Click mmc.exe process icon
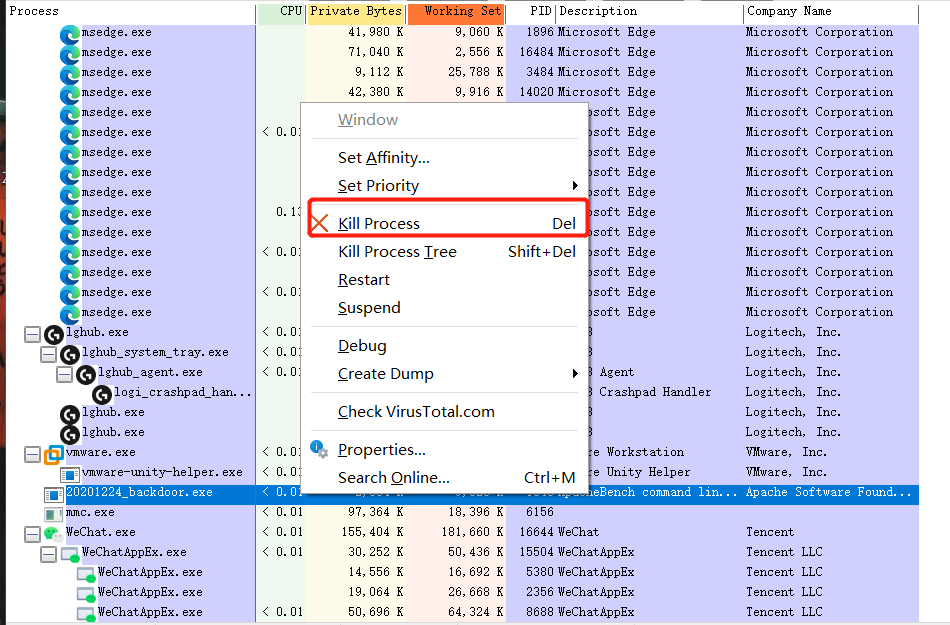Viewport: 950px width, 625px height. tap(54, 514)
